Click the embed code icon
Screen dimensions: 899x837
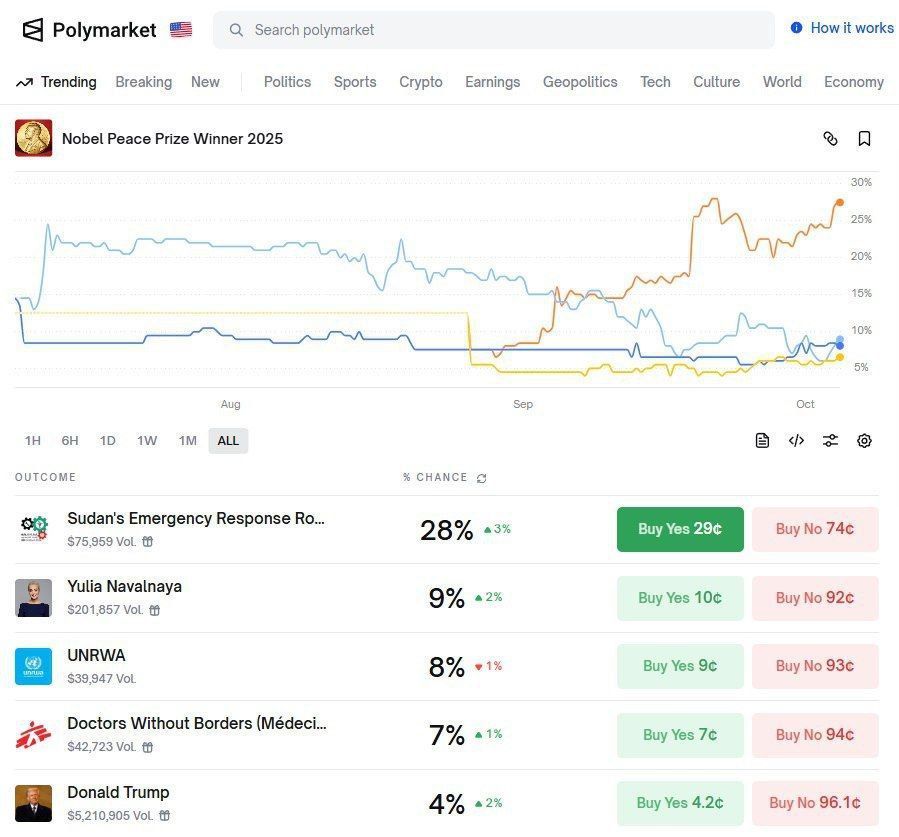[x=796, y=441]
